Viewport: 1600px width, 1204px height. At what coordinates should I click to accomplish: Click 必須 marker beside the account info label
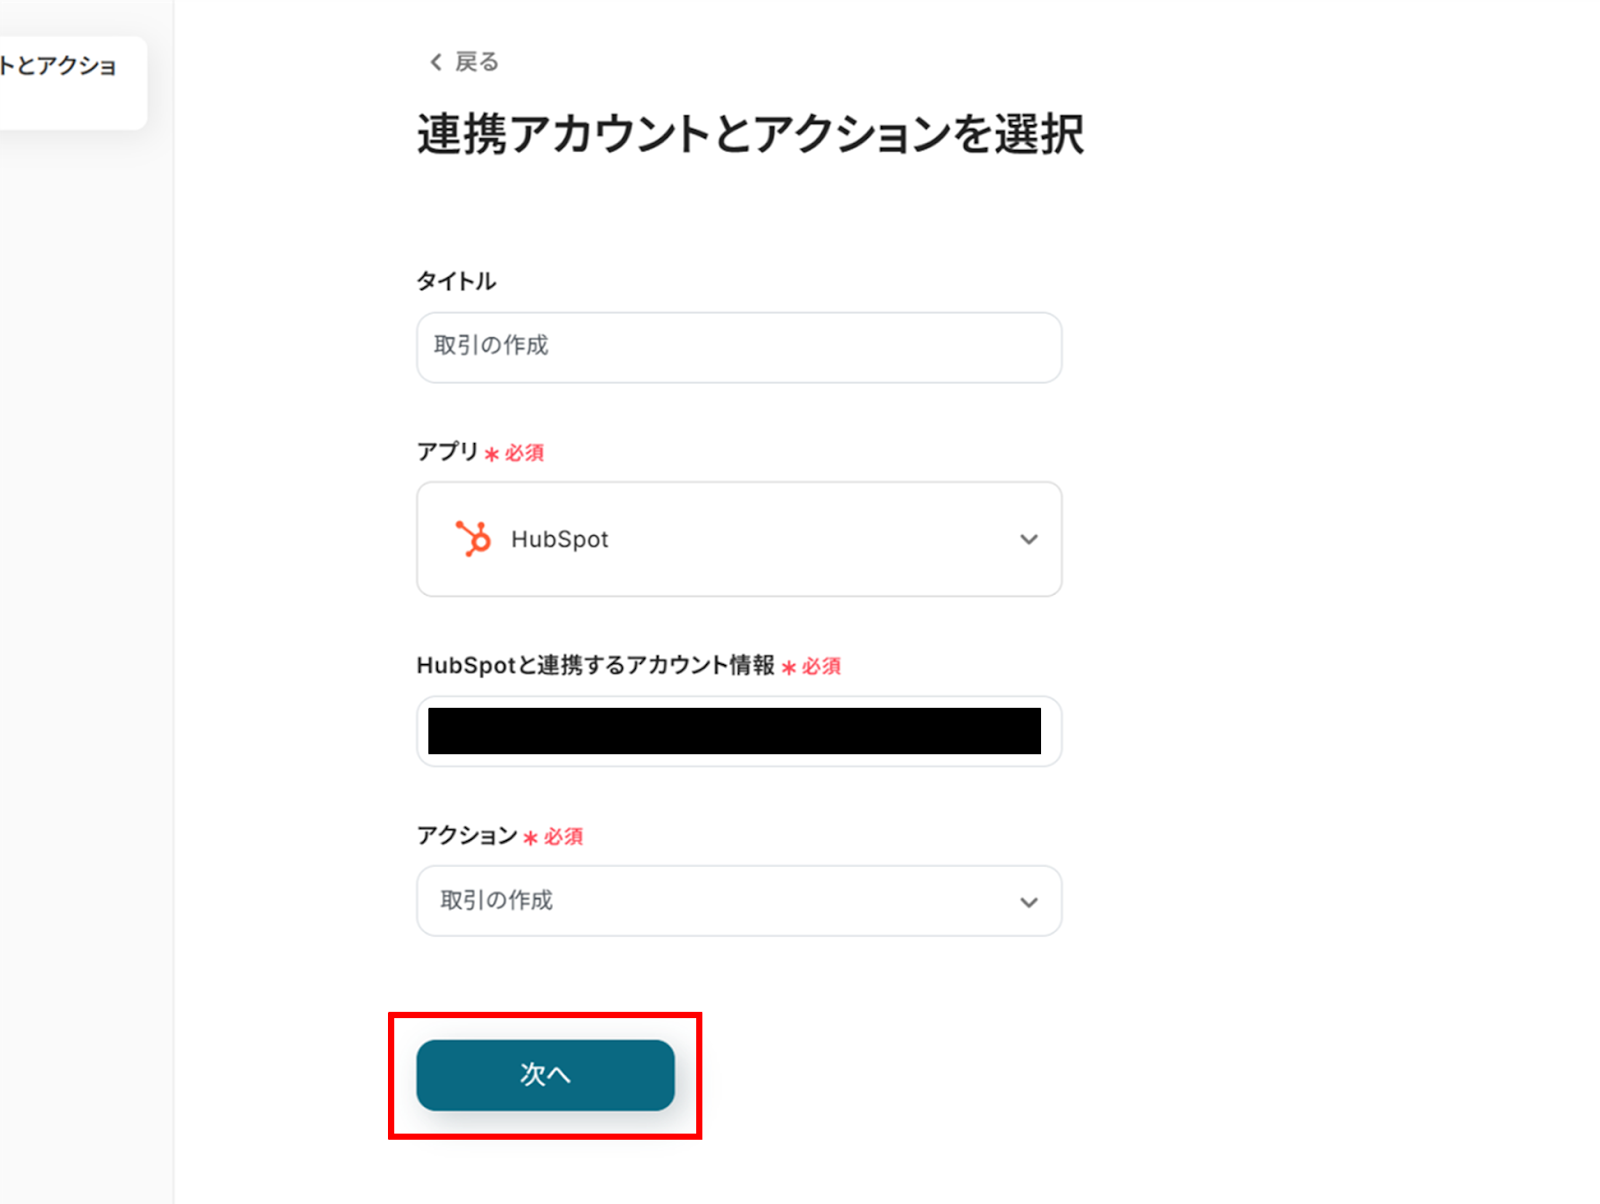821,666
